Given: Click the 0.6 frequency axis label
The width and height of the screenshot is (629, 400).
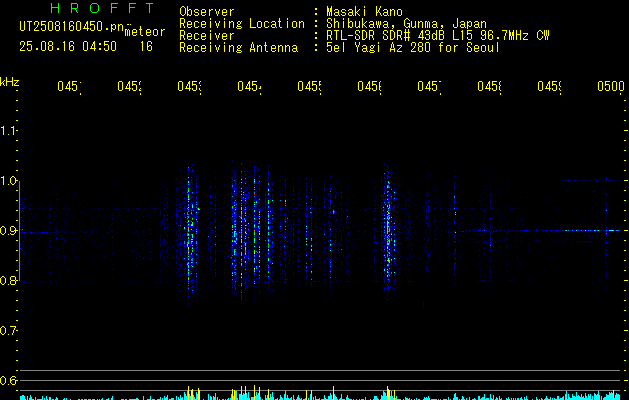Looking at the screenshot, I should pos(8,380).
